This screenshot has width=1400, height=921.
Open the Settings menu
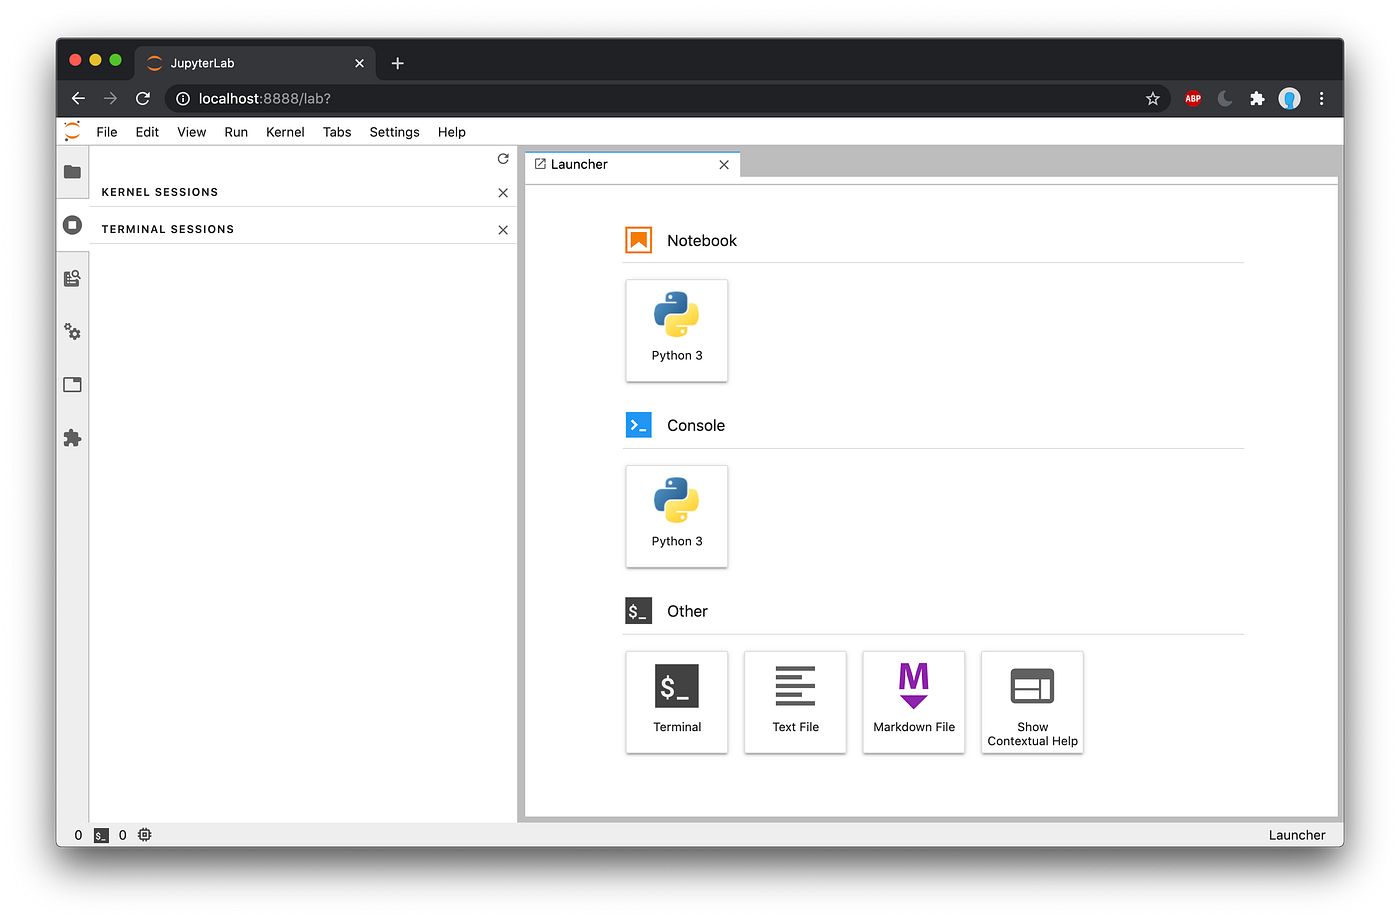(393, 131)
